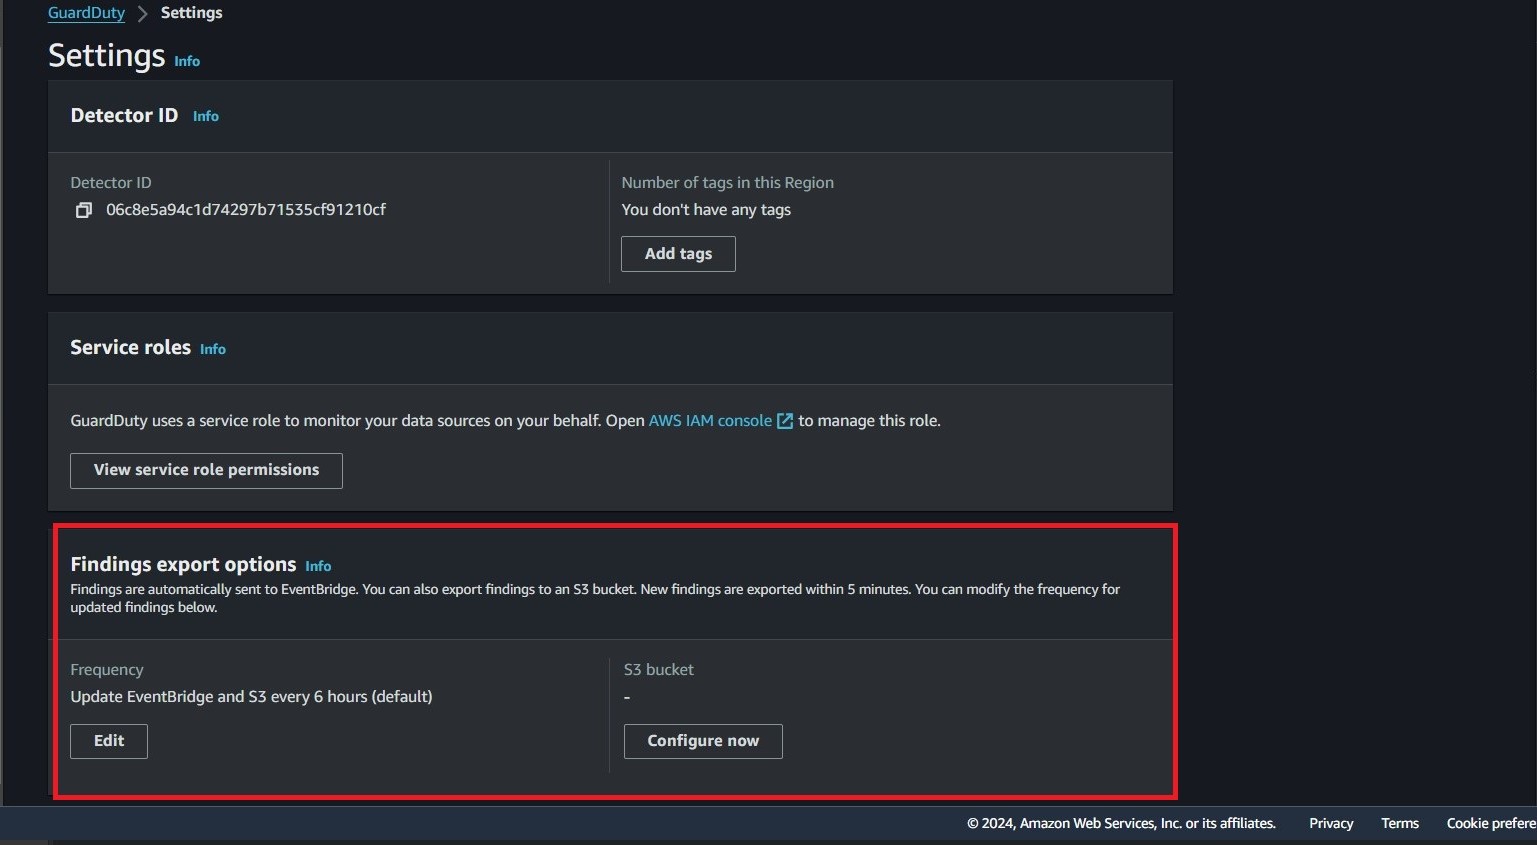1537x845 pixels.
Task: Follow the AWS IAM console link
Action: [710, 421]
